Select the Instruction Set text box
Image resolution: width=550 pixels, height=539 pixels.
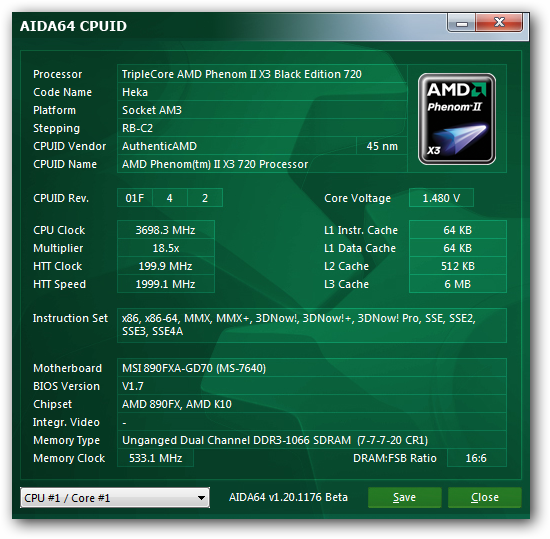tap(312, 325)
